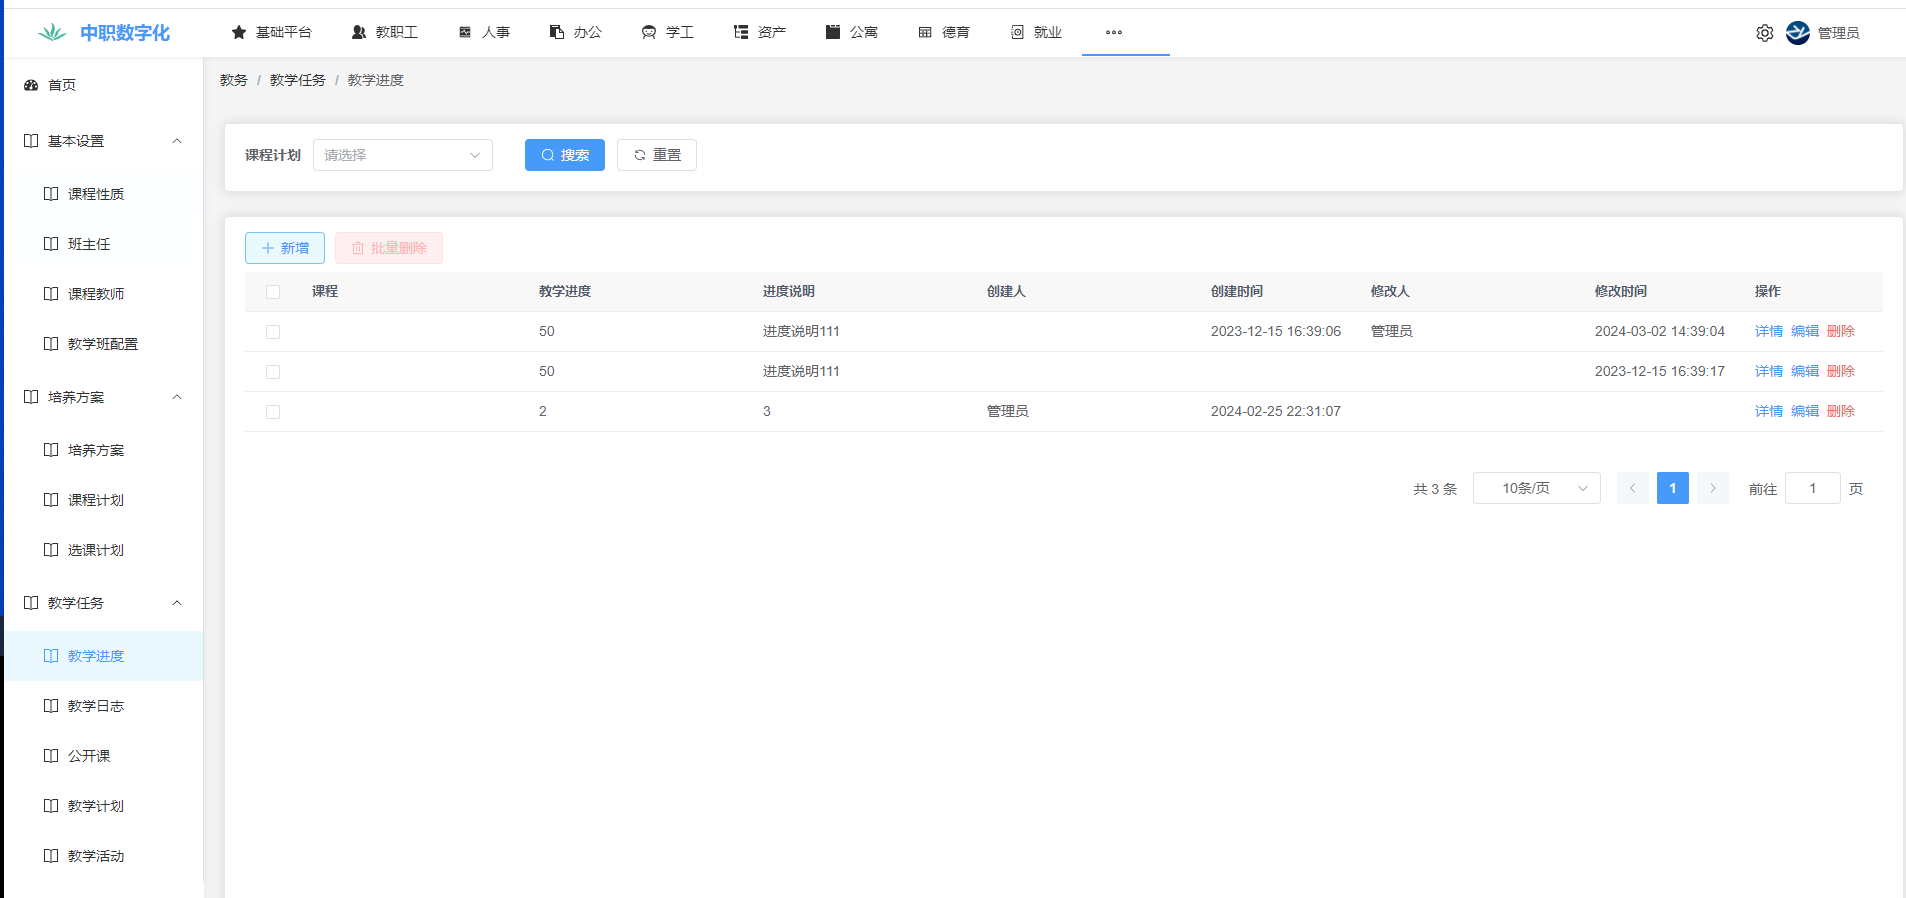Open the 课程计划 dropdown selector
Image resolution: width=1906 pixels, height=898 pixels.
(402, 155)
